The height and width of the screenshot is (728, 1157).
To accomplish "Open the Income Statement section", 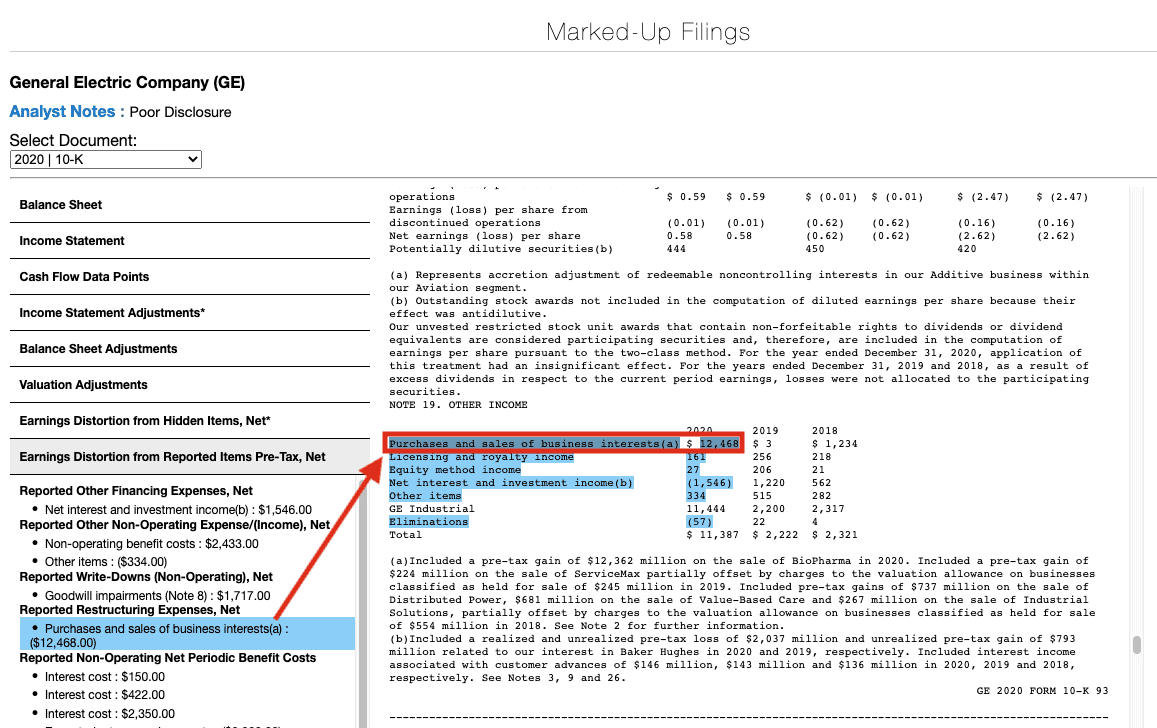I will (190, 241).
